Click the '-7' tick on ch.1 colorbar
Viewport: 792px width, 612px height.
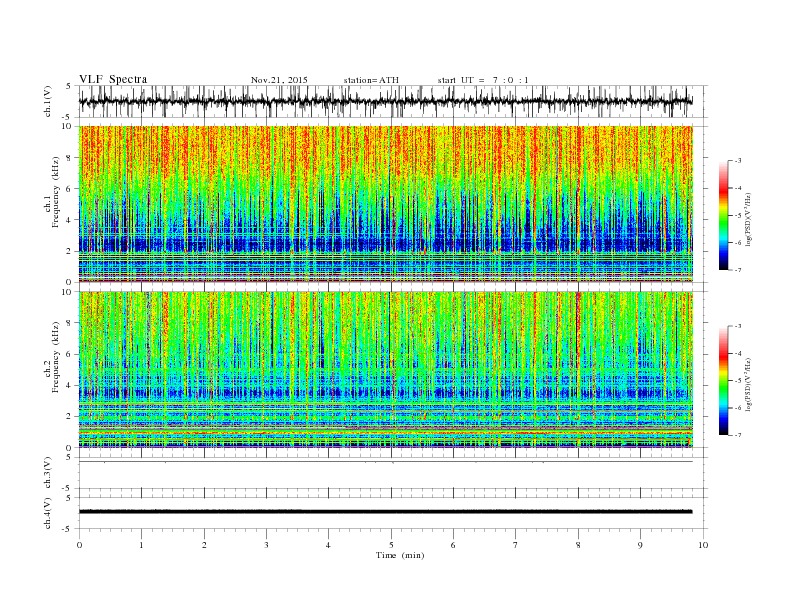click(738, 270)
